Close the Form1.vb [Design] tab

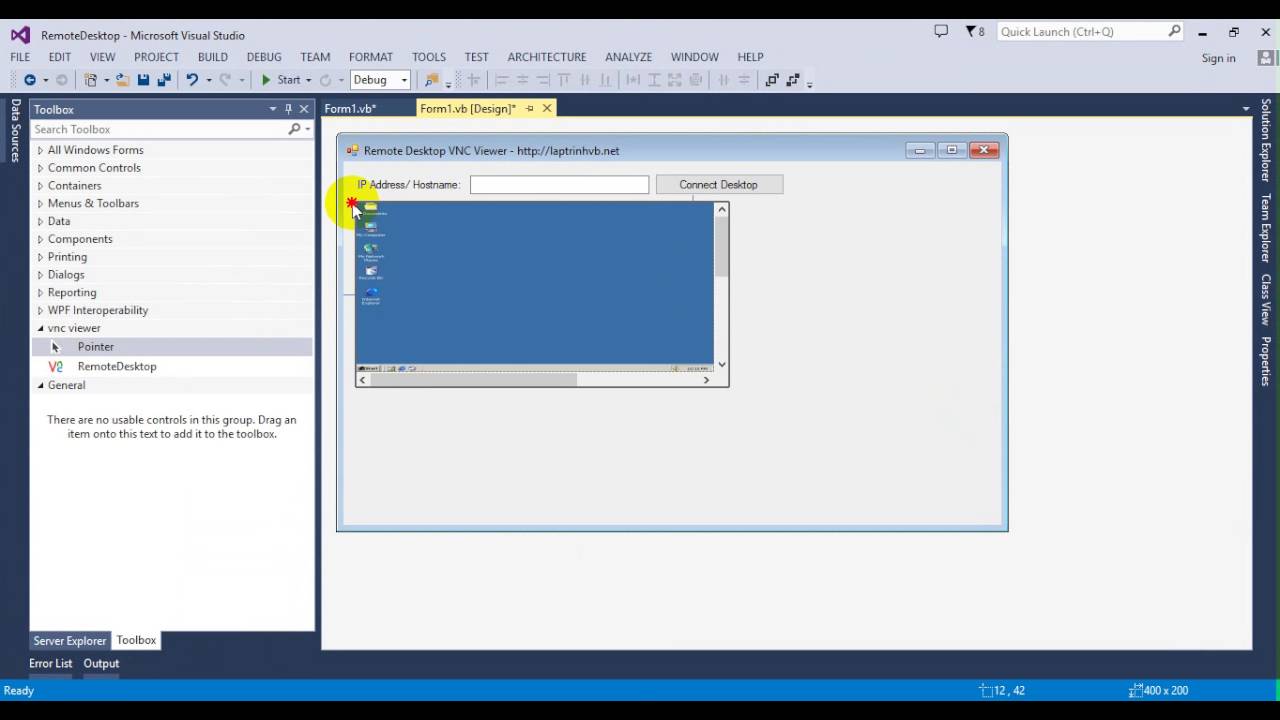(547, 108)
